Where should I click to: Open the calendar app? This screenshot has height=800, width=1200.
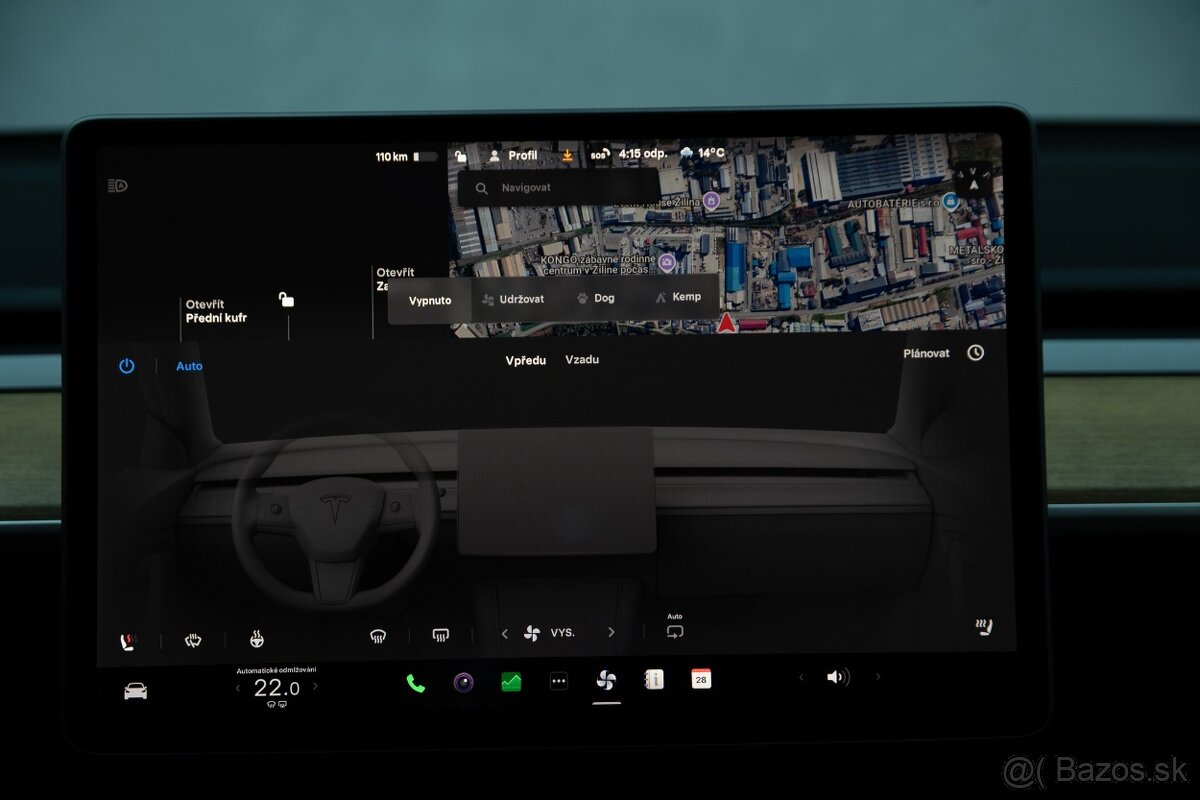click(x=701, y=679)
